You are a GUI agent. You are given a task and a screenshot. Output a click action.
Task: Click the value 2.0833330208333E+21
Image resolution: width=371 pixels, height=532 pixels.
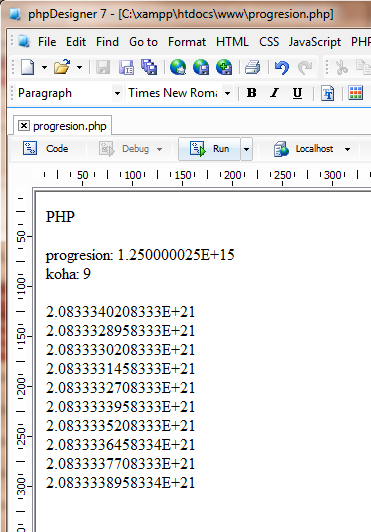(120, 350)
